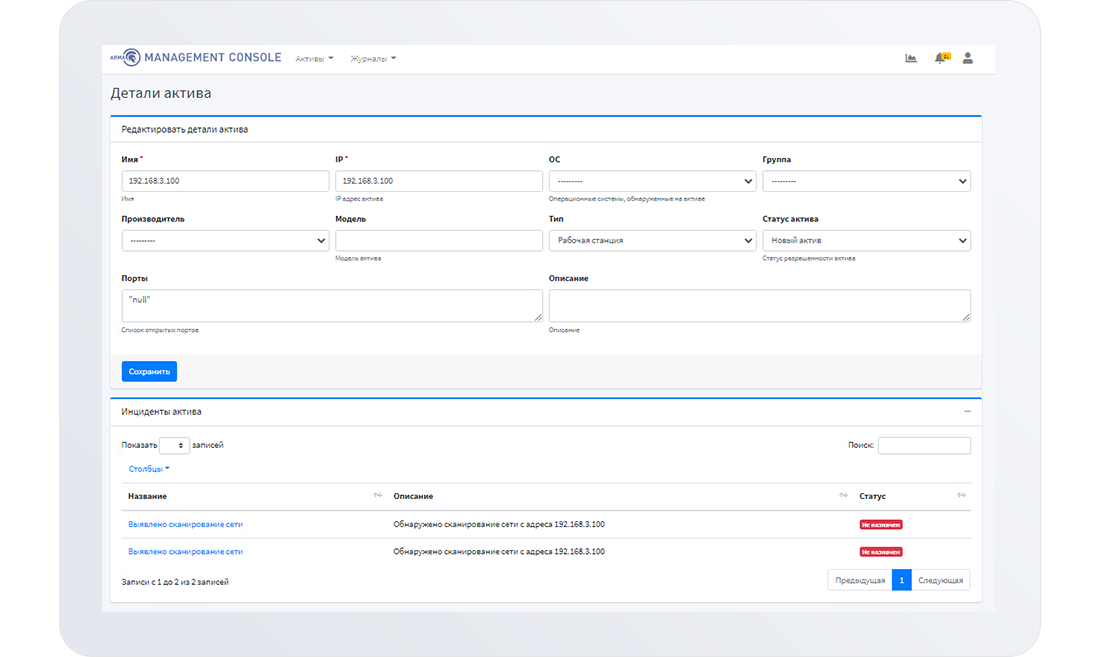This screenshot has height=657, width=1100.
Task: Click the Детали актива page title
Action: [161, 93]
